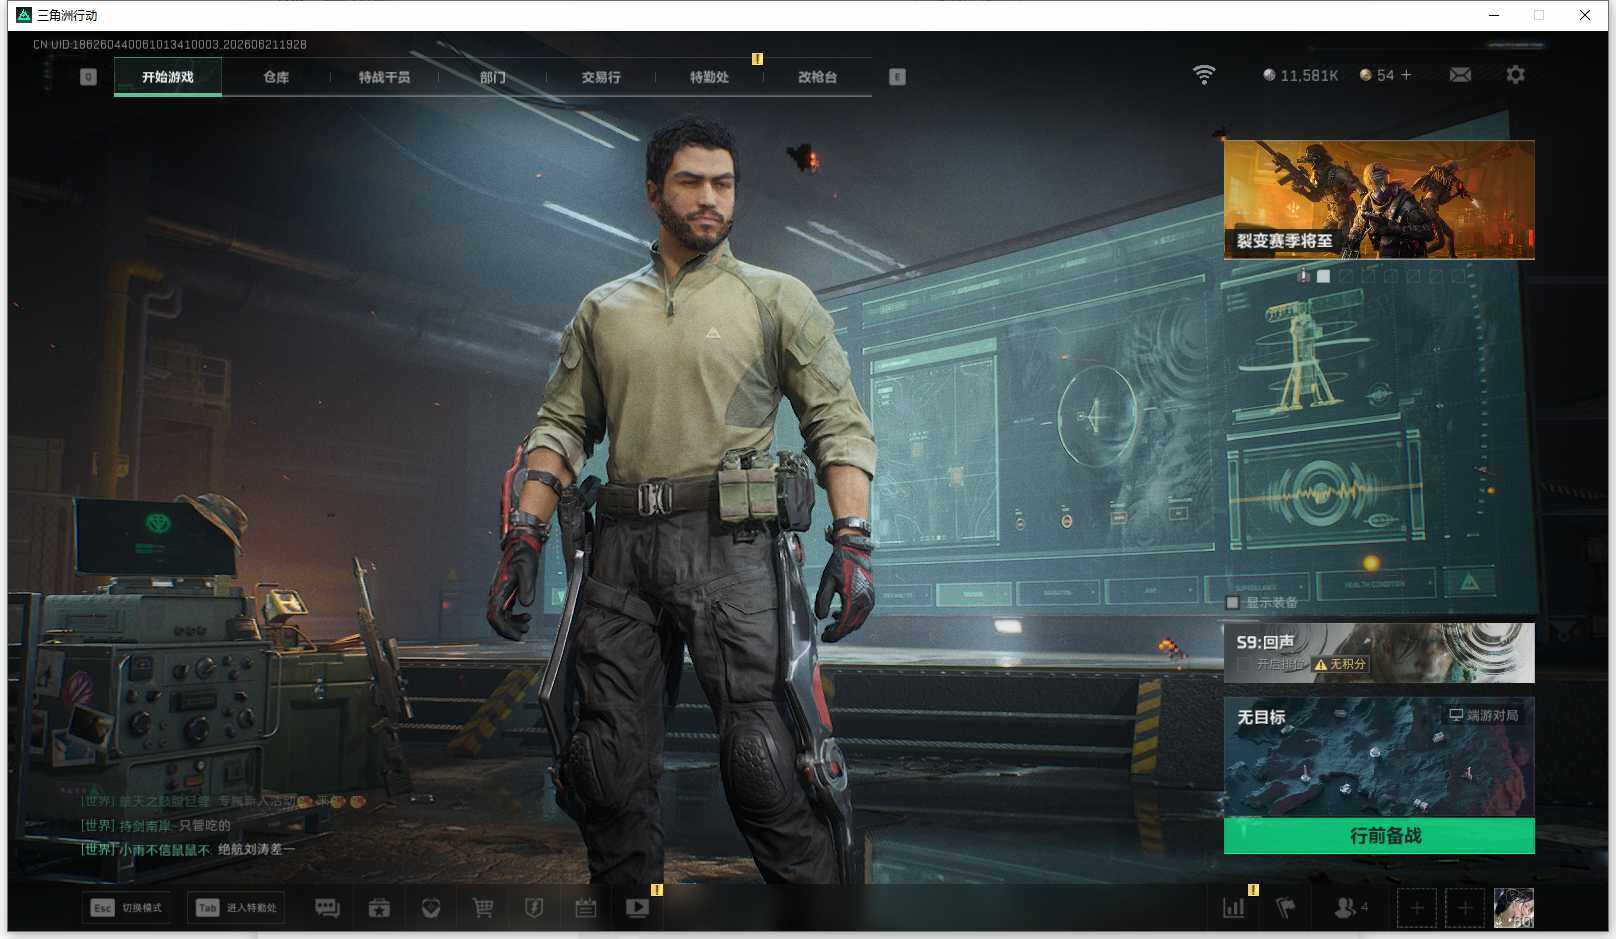Click the 端游对局 match type label
The width and height of the screenshot is (1616, 939).
click(1484, 715)
